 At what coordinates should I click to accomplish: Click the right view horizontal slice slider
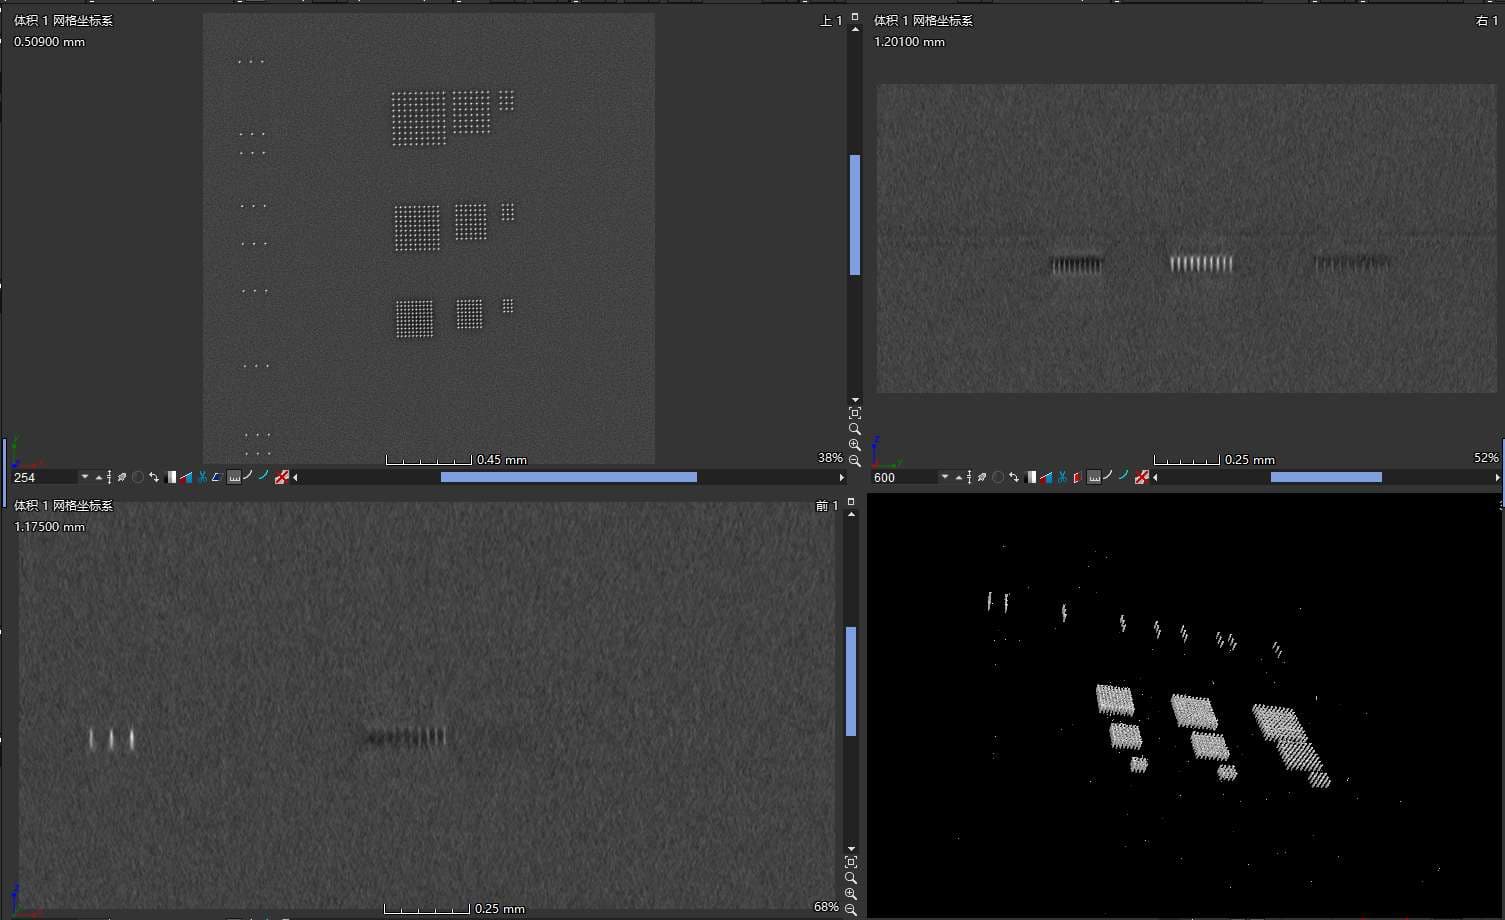click(1326, 477)
